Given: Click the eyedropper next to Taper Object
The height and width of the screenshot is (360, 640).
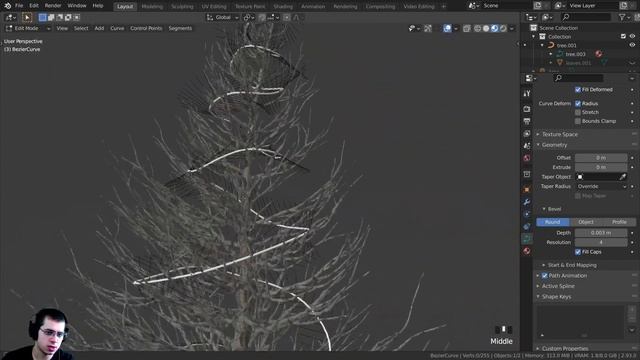Looking at the screenshot, I should point(622,177).
